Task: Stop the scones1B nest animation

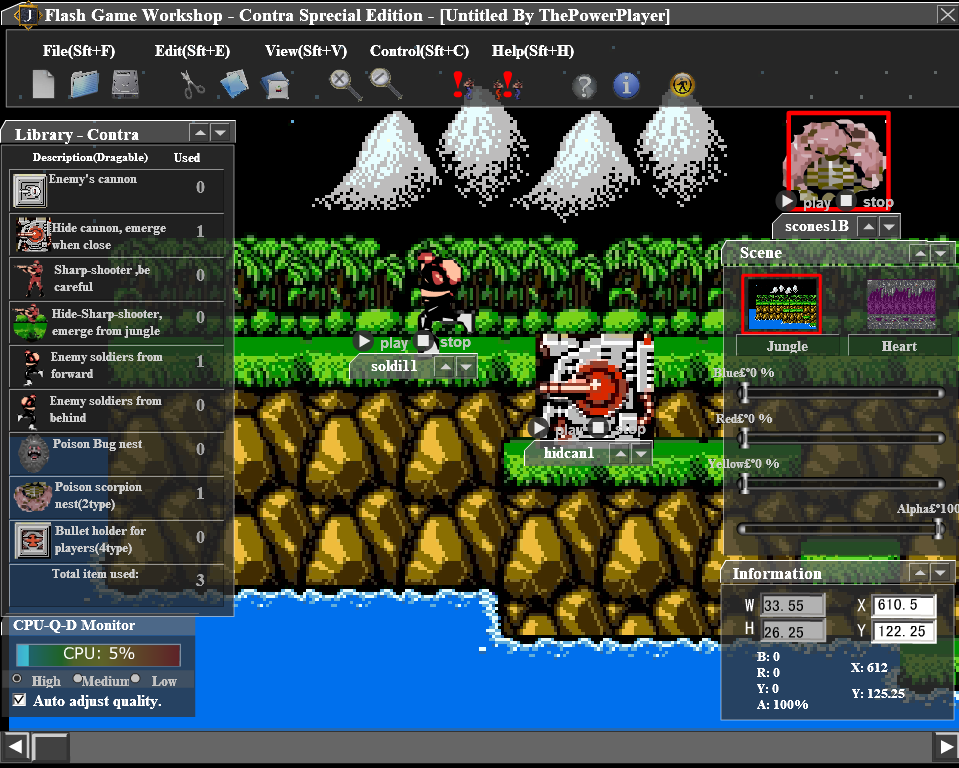Action: (846, 201)
